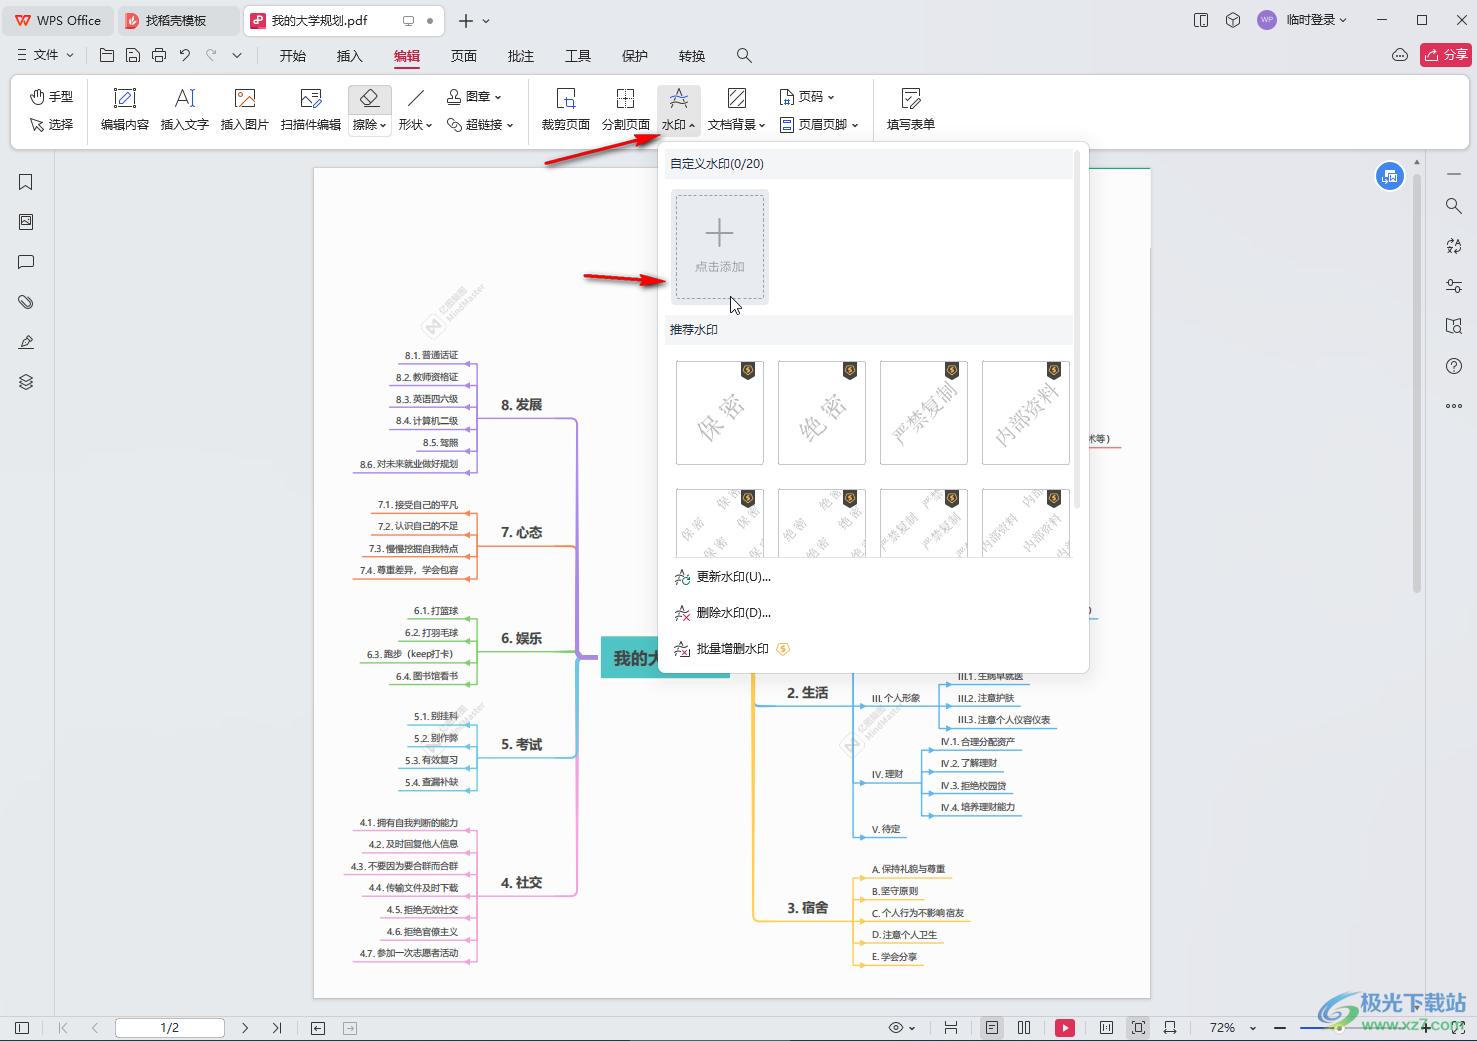This screenshot has width=1477, height=1041.
Task: Toggle fit page view button
Action: pos(1138,1028)
